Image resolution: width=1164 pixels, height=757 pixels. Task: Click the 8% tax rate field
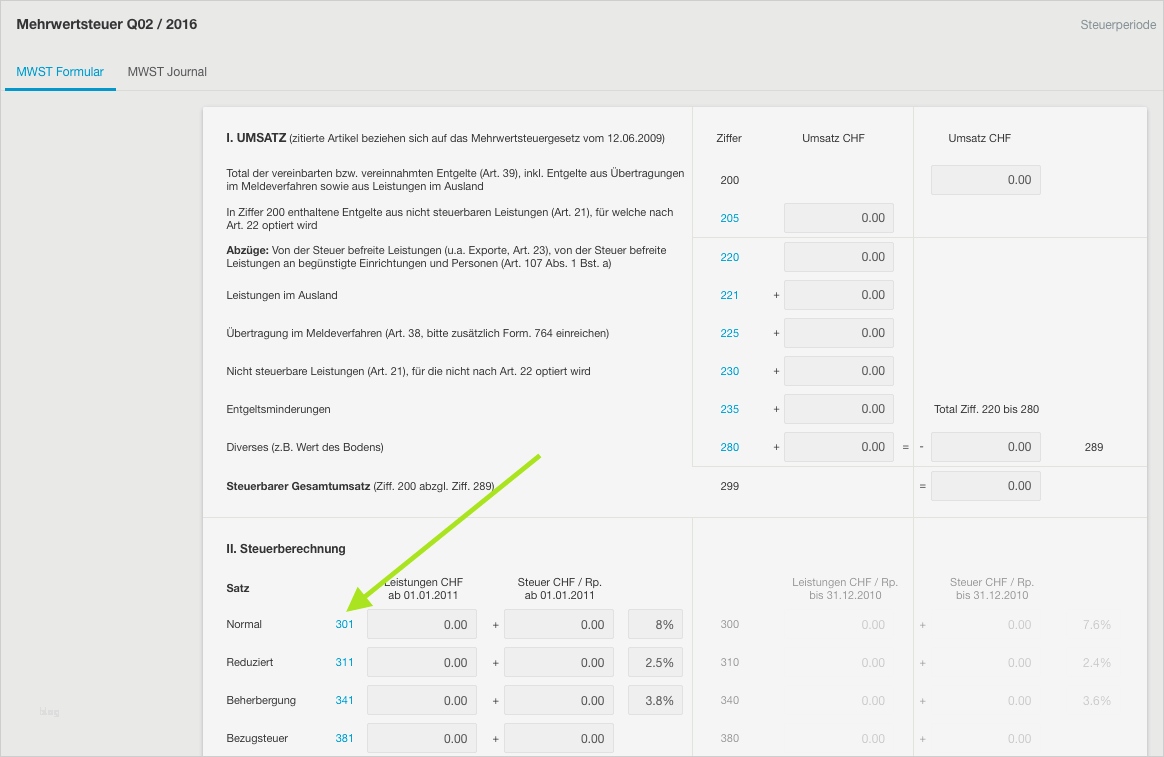point(655,624)
